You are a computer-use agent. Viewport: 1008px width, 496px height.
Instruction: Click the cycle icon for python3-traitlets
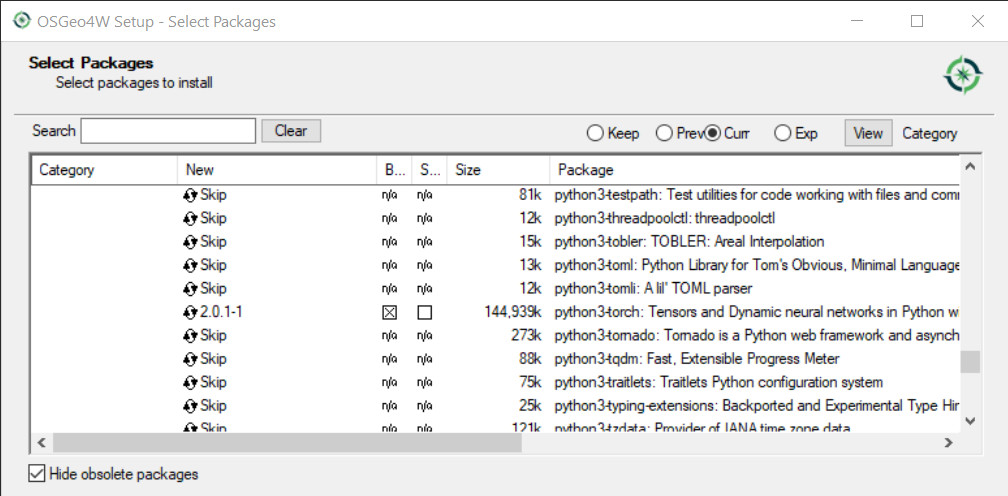190,383
